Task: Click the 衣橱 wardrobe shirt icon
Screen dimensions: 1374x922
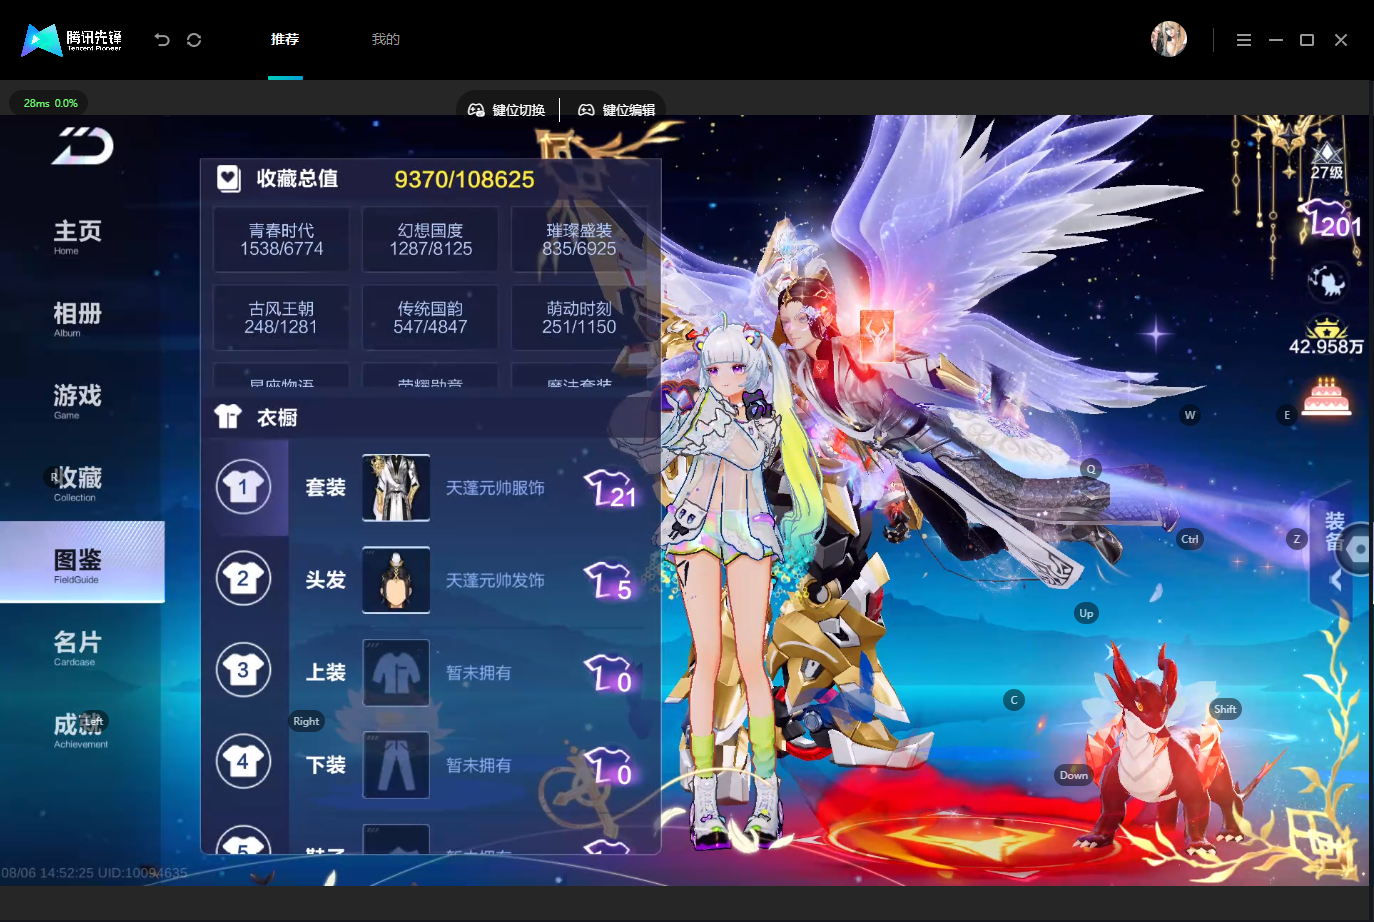Action: click(x=228, y=416)
